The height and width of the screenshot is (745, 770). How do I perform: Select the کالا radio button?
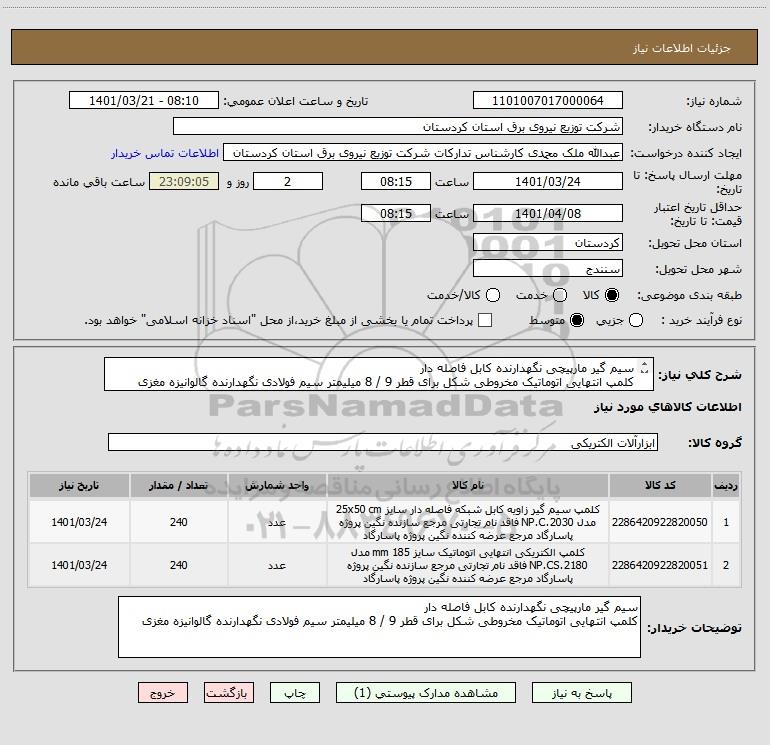(612, 295)
